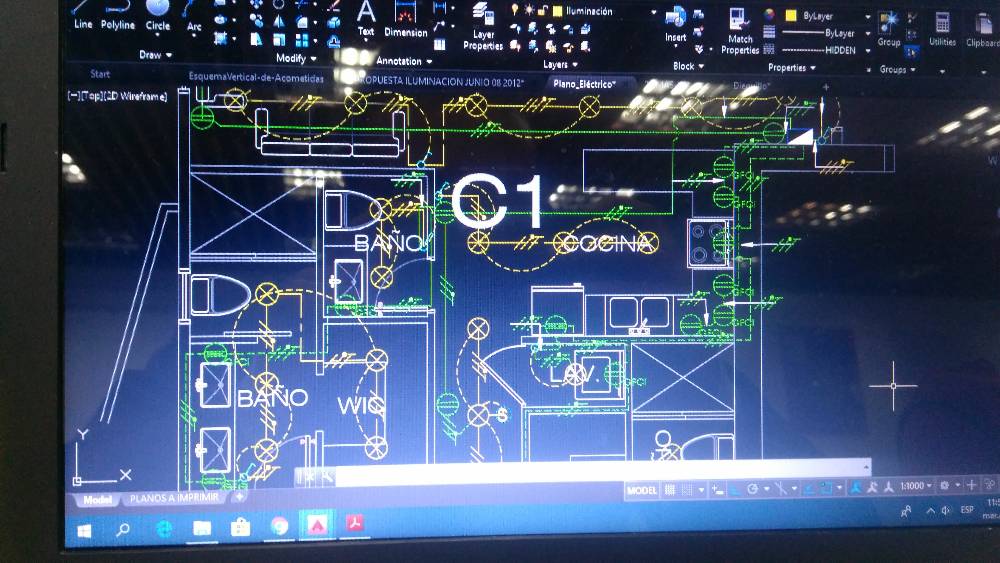This screenshot has height=563, width=1000.
Task: Expand the Properties panel
Action: [791, 68]
